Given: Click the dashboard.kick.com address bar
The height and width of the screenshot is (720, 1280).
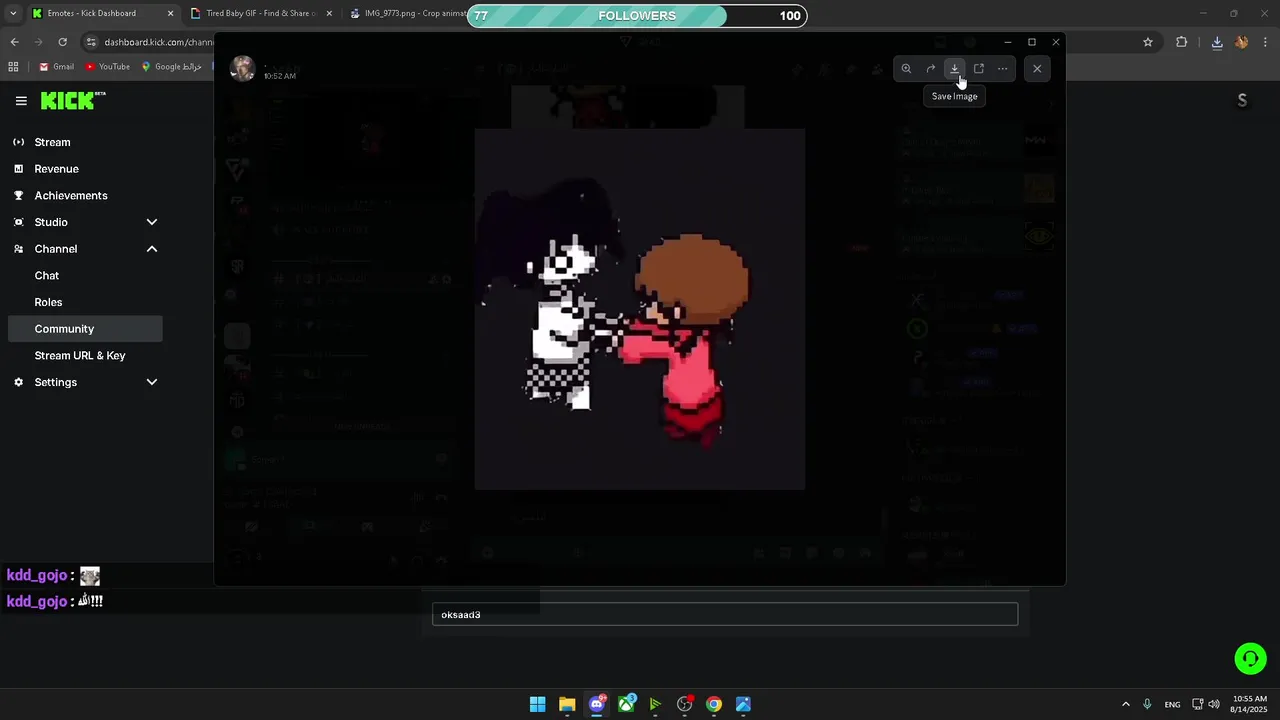Looking at the screenshot, I should pyautogui.click(x=160, y=42).
